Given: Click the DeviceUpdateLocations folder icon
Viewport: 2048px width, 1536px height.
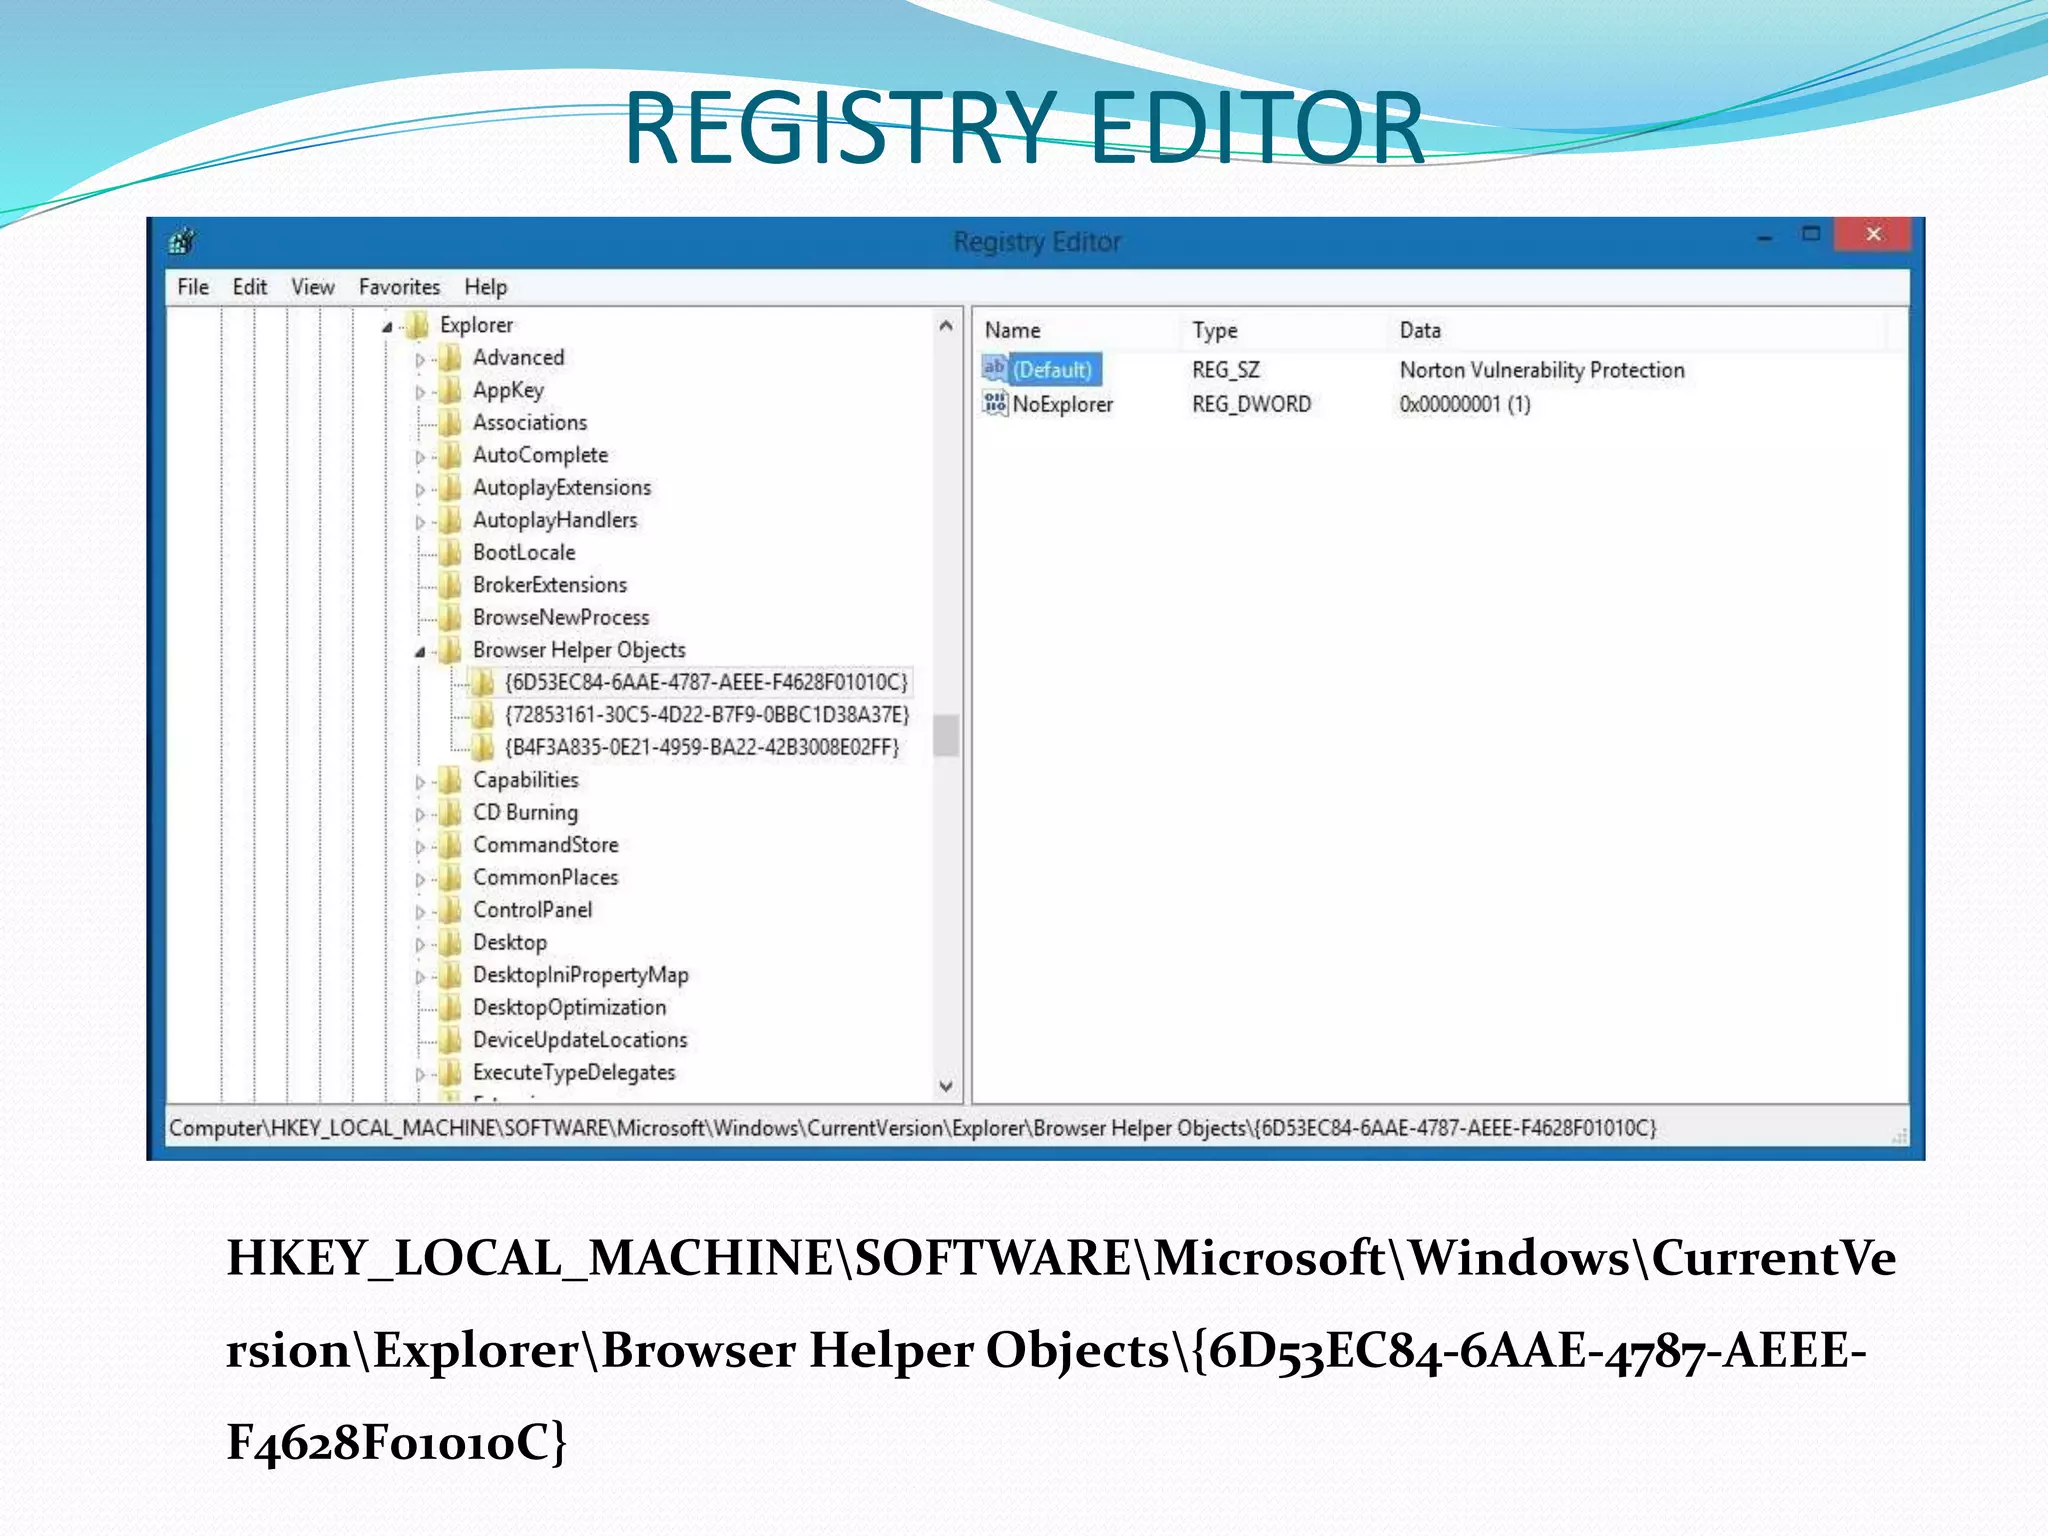Looking at the screenshot, I should pos(451,1040).
